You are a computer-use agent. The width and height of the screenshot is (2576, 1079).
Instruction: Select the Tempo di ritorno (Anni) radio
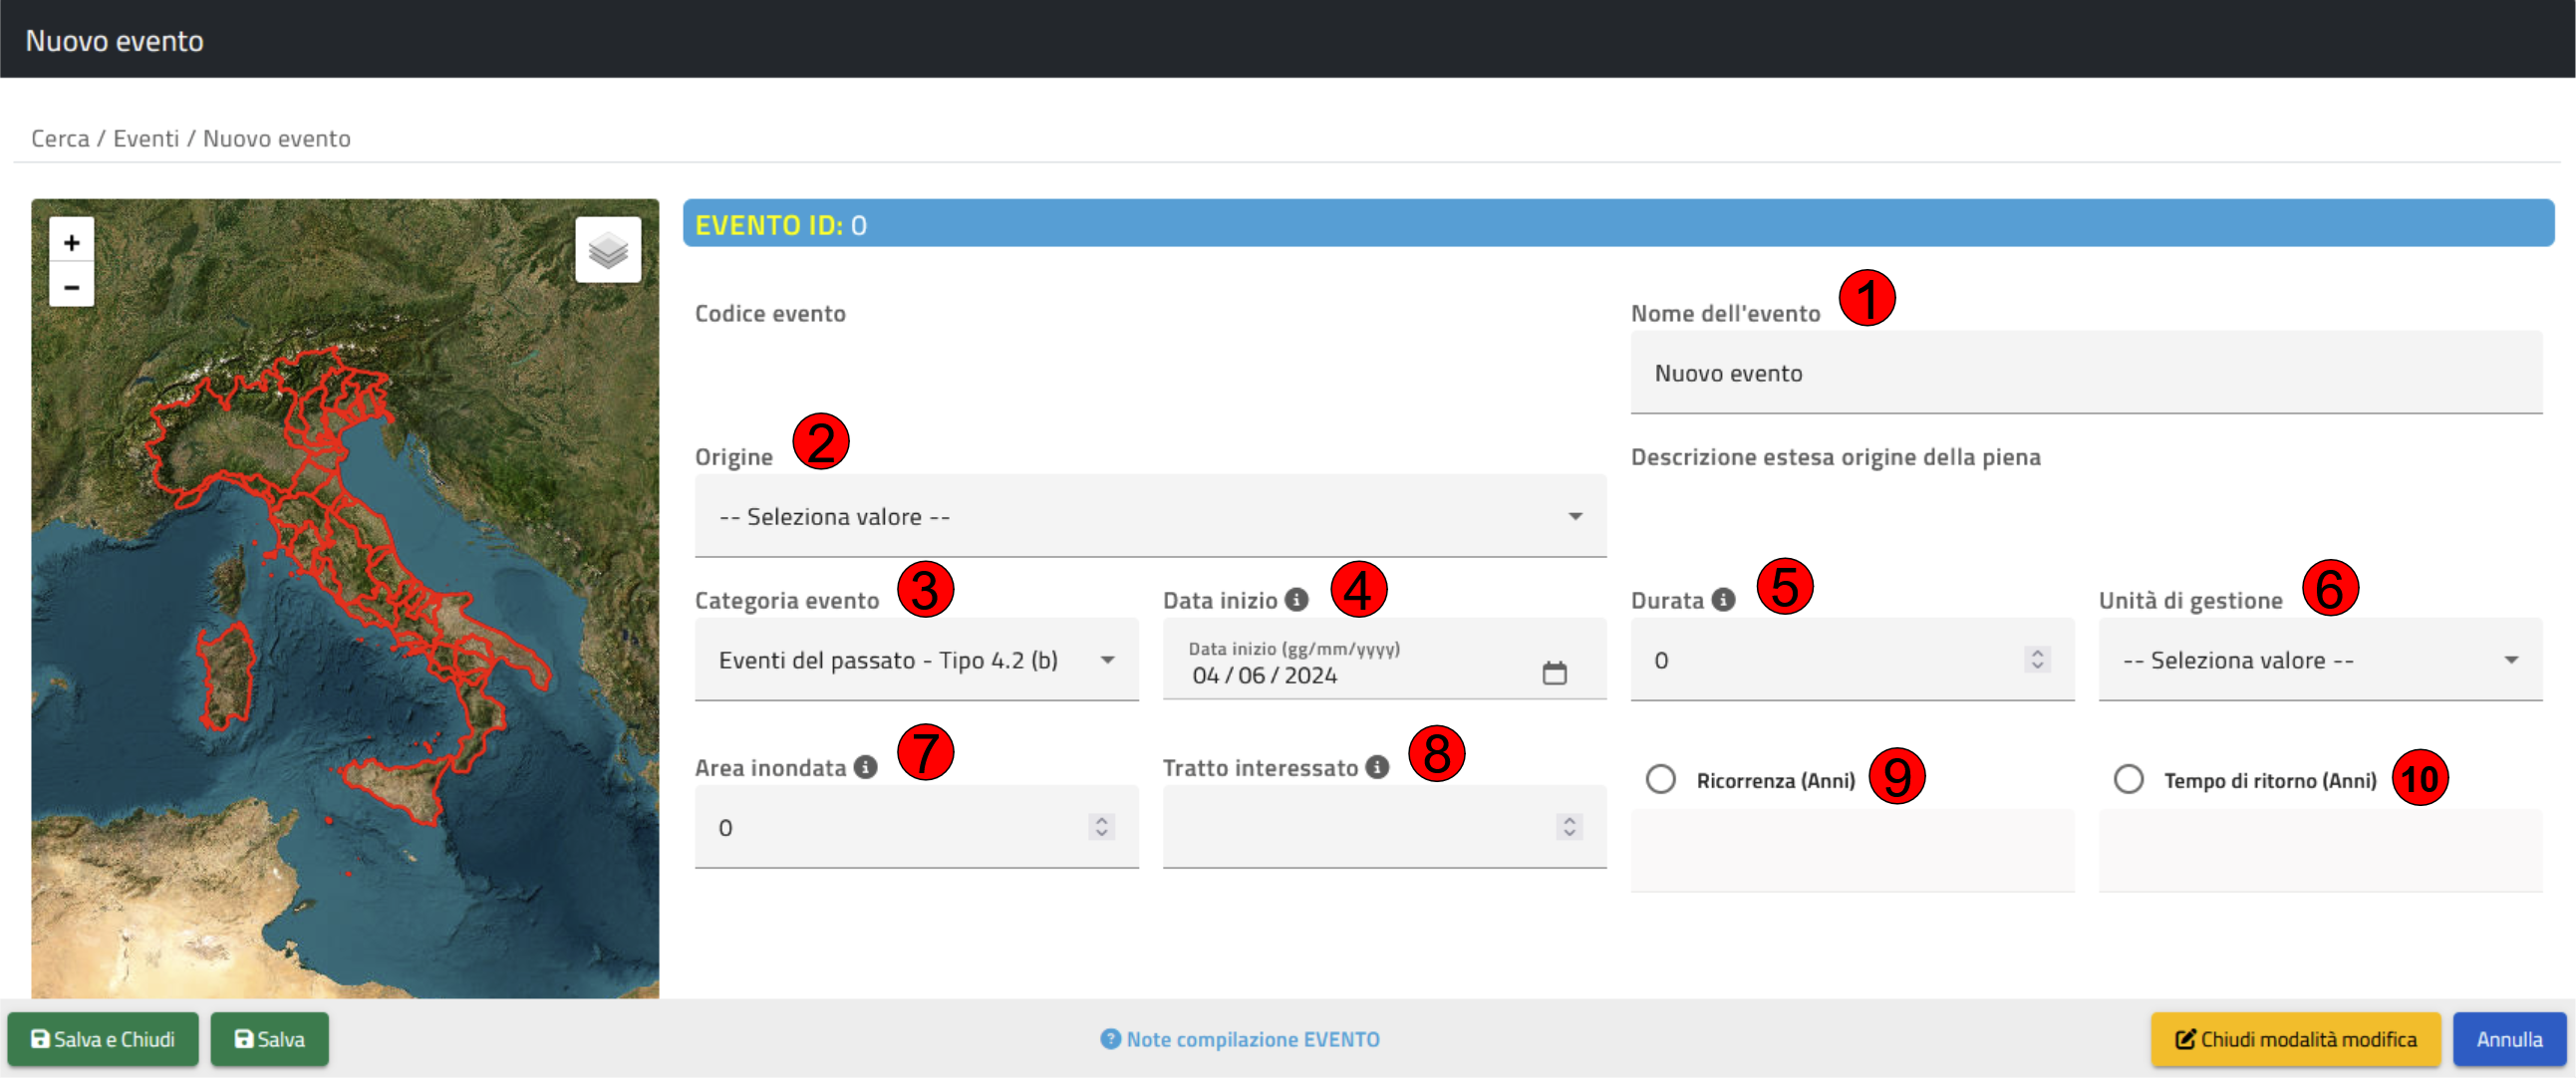(2128, 779)
